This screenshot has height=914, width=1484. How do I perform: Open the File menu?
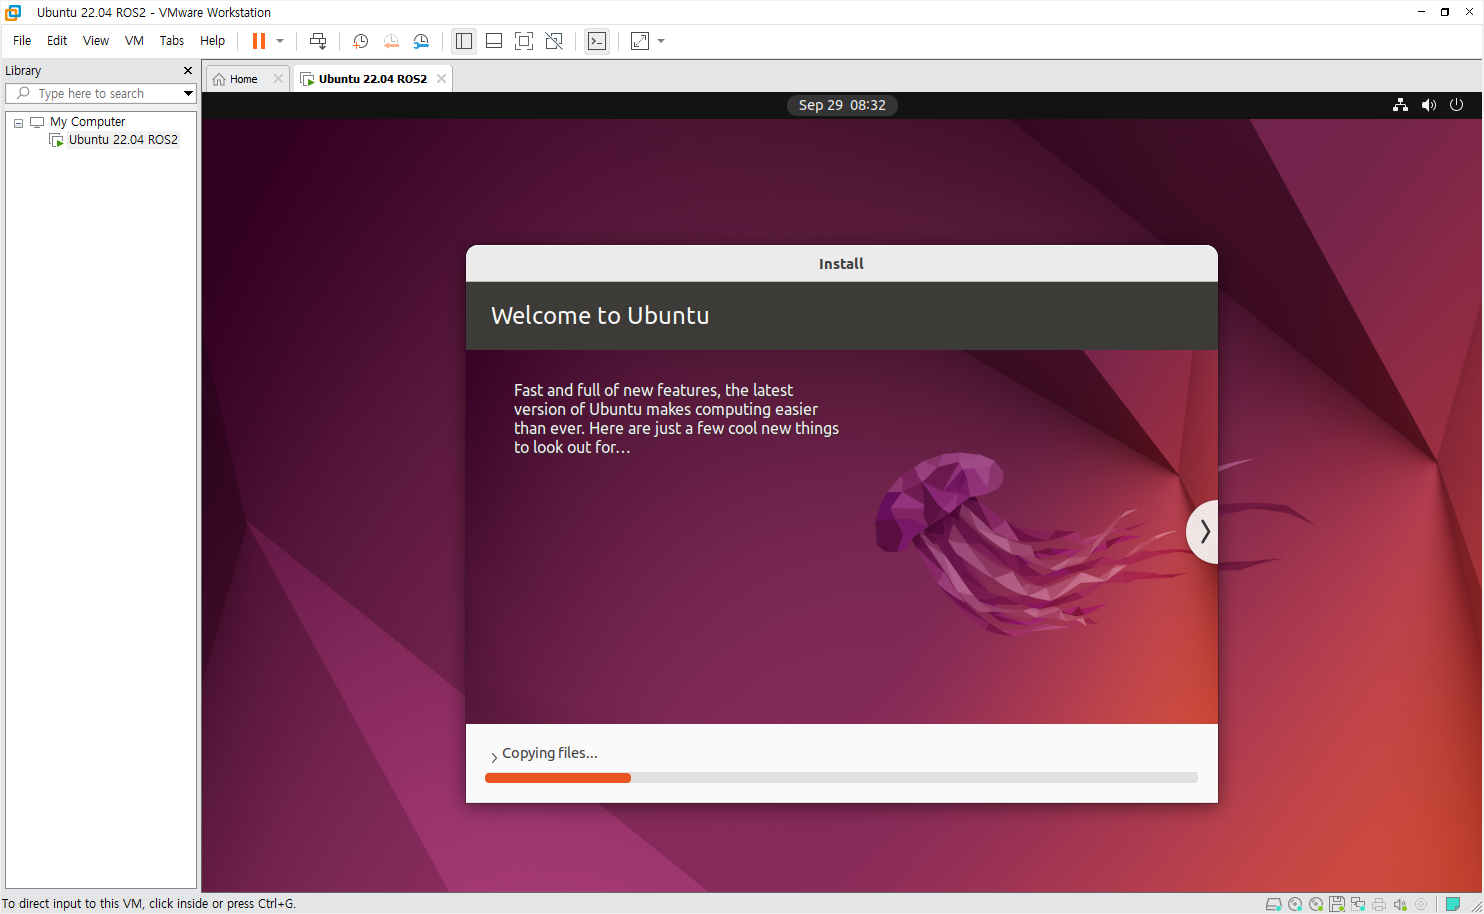(22, 41)
